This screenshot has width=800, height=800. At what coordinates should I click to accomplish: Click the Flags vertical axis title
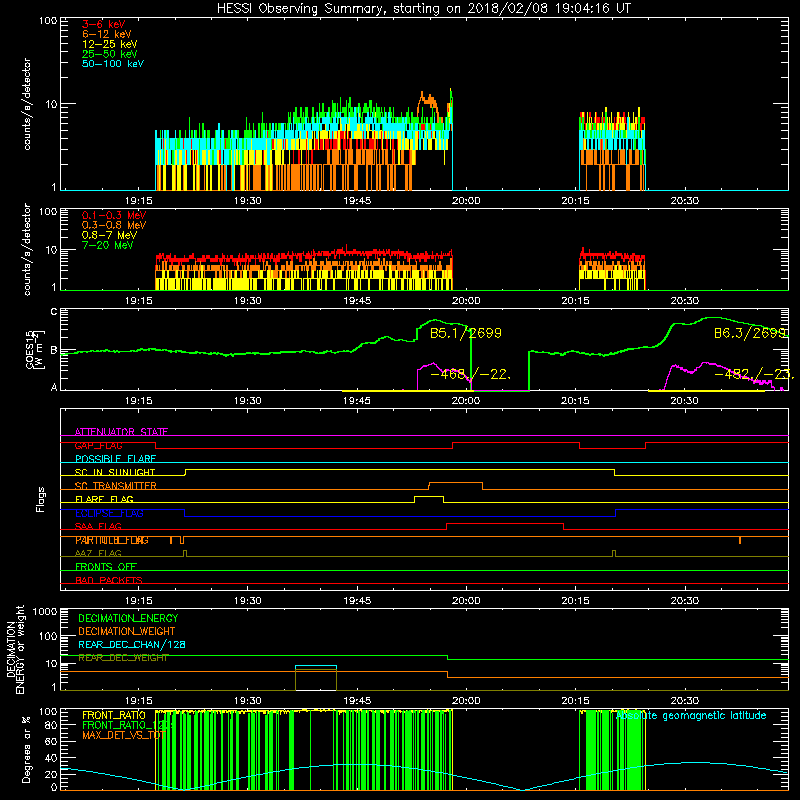(41, 499)
